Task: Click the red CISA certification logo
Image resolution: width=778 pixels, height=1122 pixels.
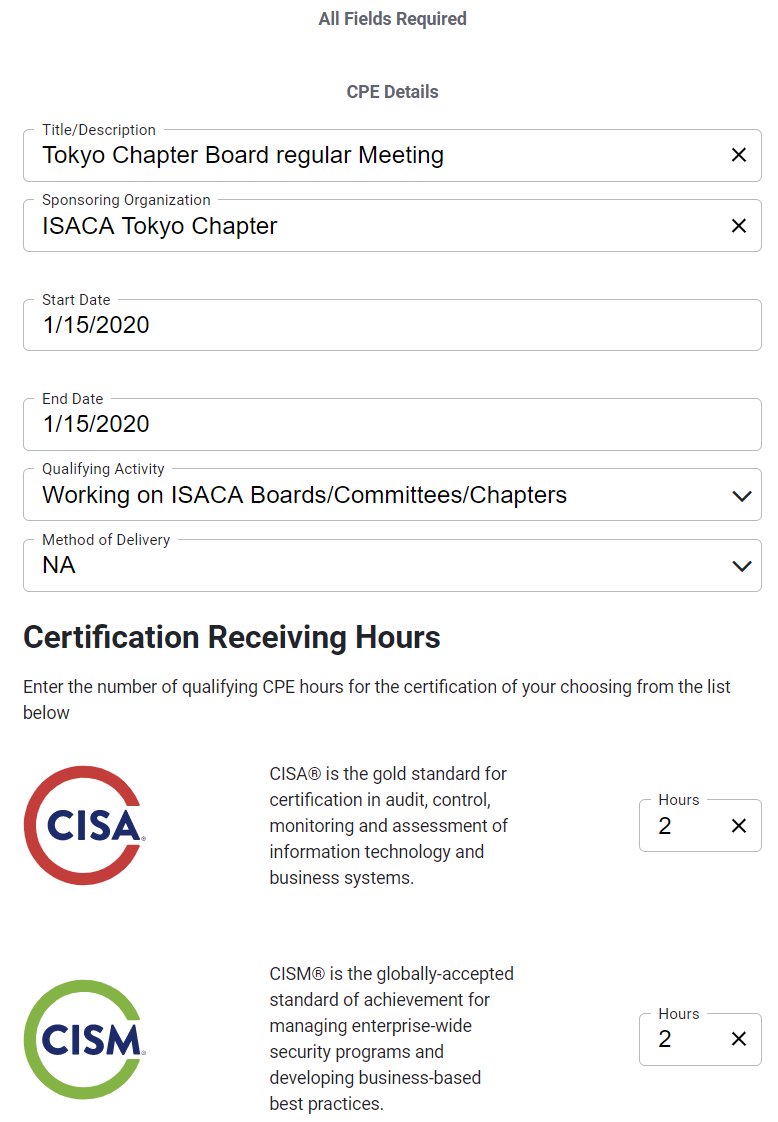Action: (x=85, y=825)
